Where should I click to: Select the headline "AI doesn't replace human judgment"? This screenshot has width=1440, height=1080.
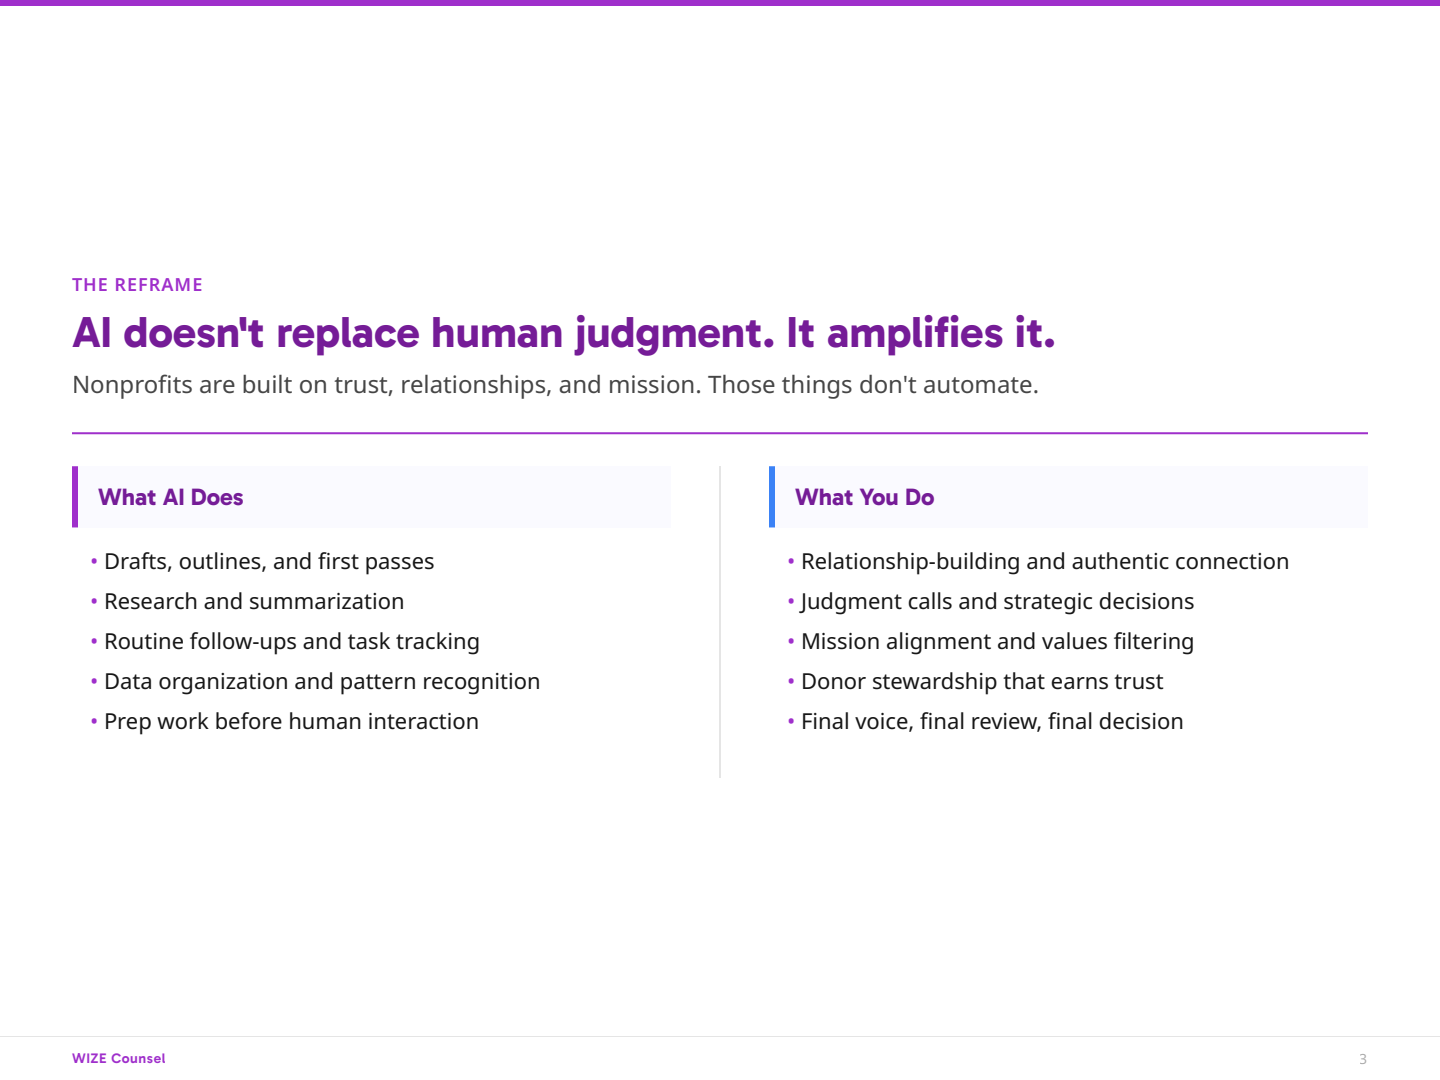(x=563, y=333)
